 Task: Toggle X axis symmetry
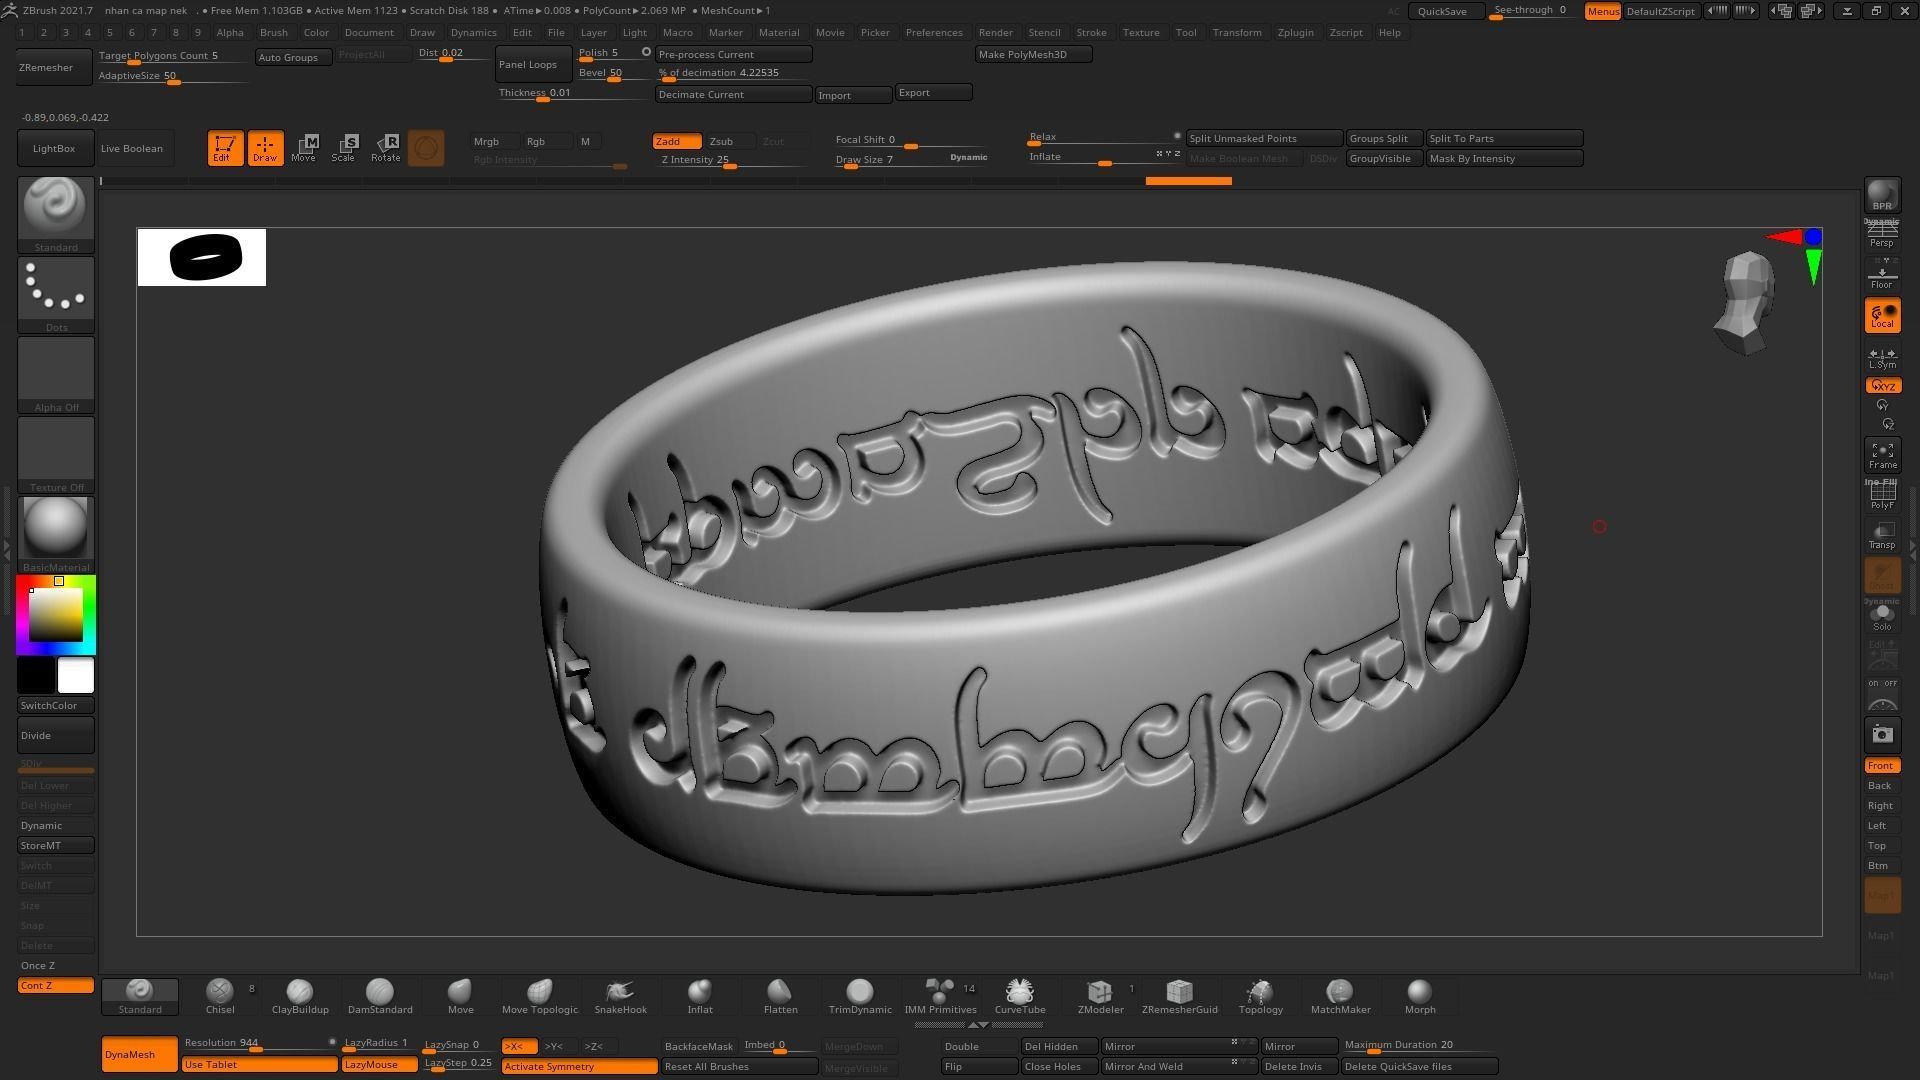tap(519, 1046)
